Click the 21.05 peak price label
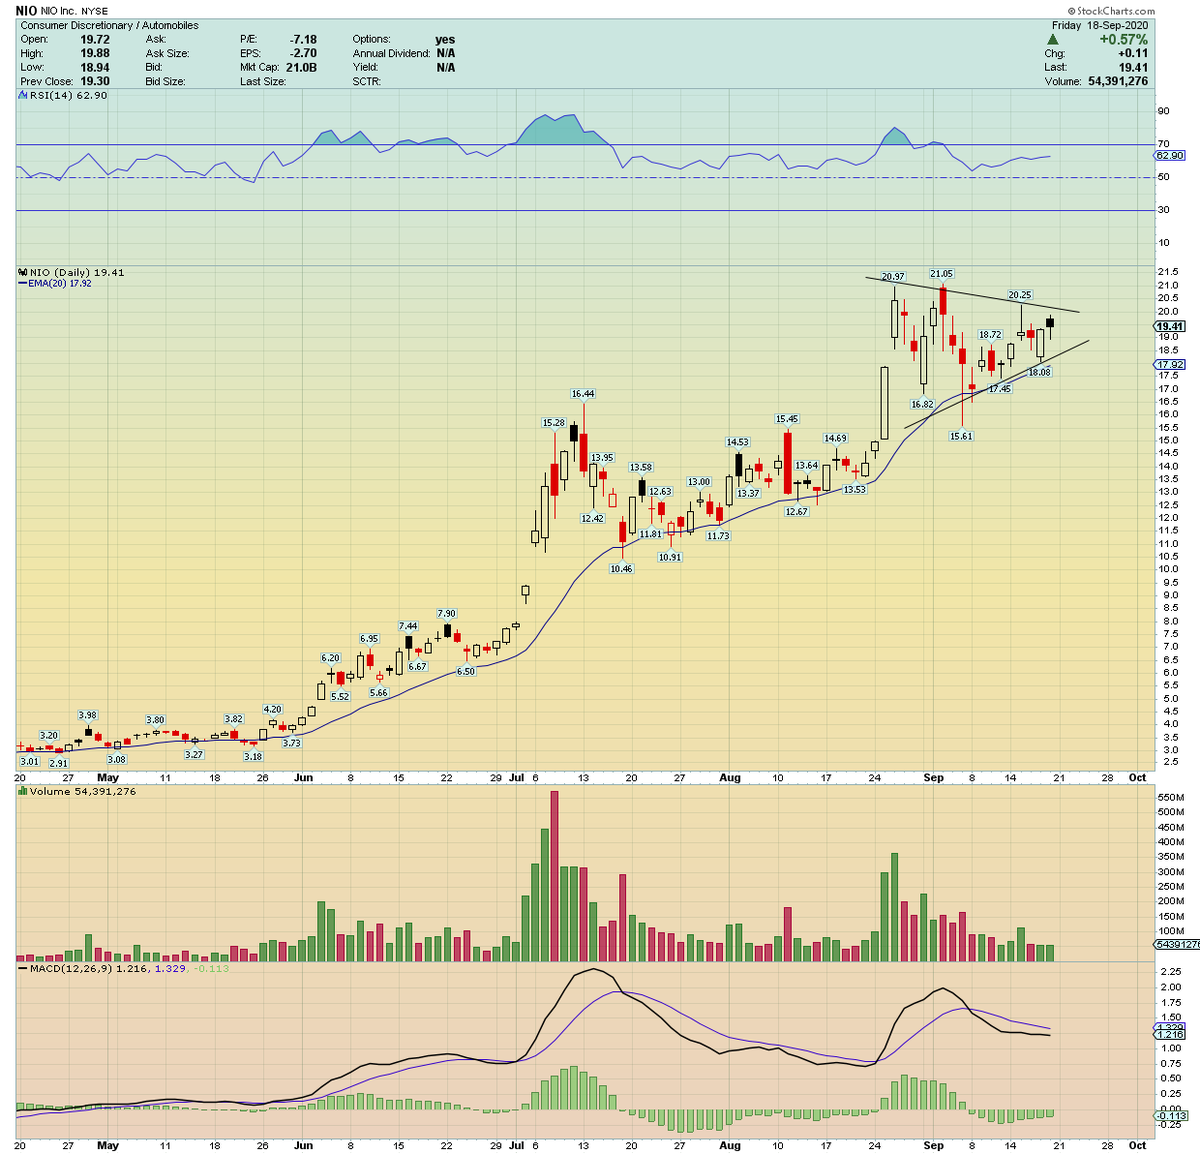The width and height of the screenshot is (1200, 1154). [x=941, y=273]
